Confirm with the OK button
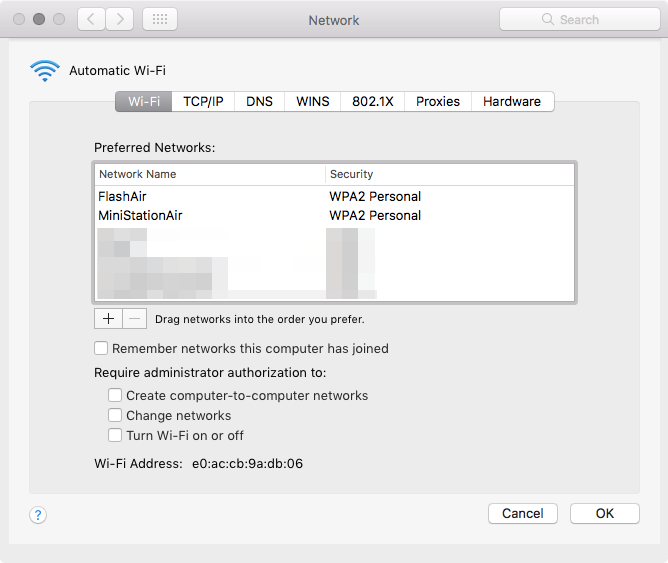The width and height of the screenshot is (668, 563). 604,513
